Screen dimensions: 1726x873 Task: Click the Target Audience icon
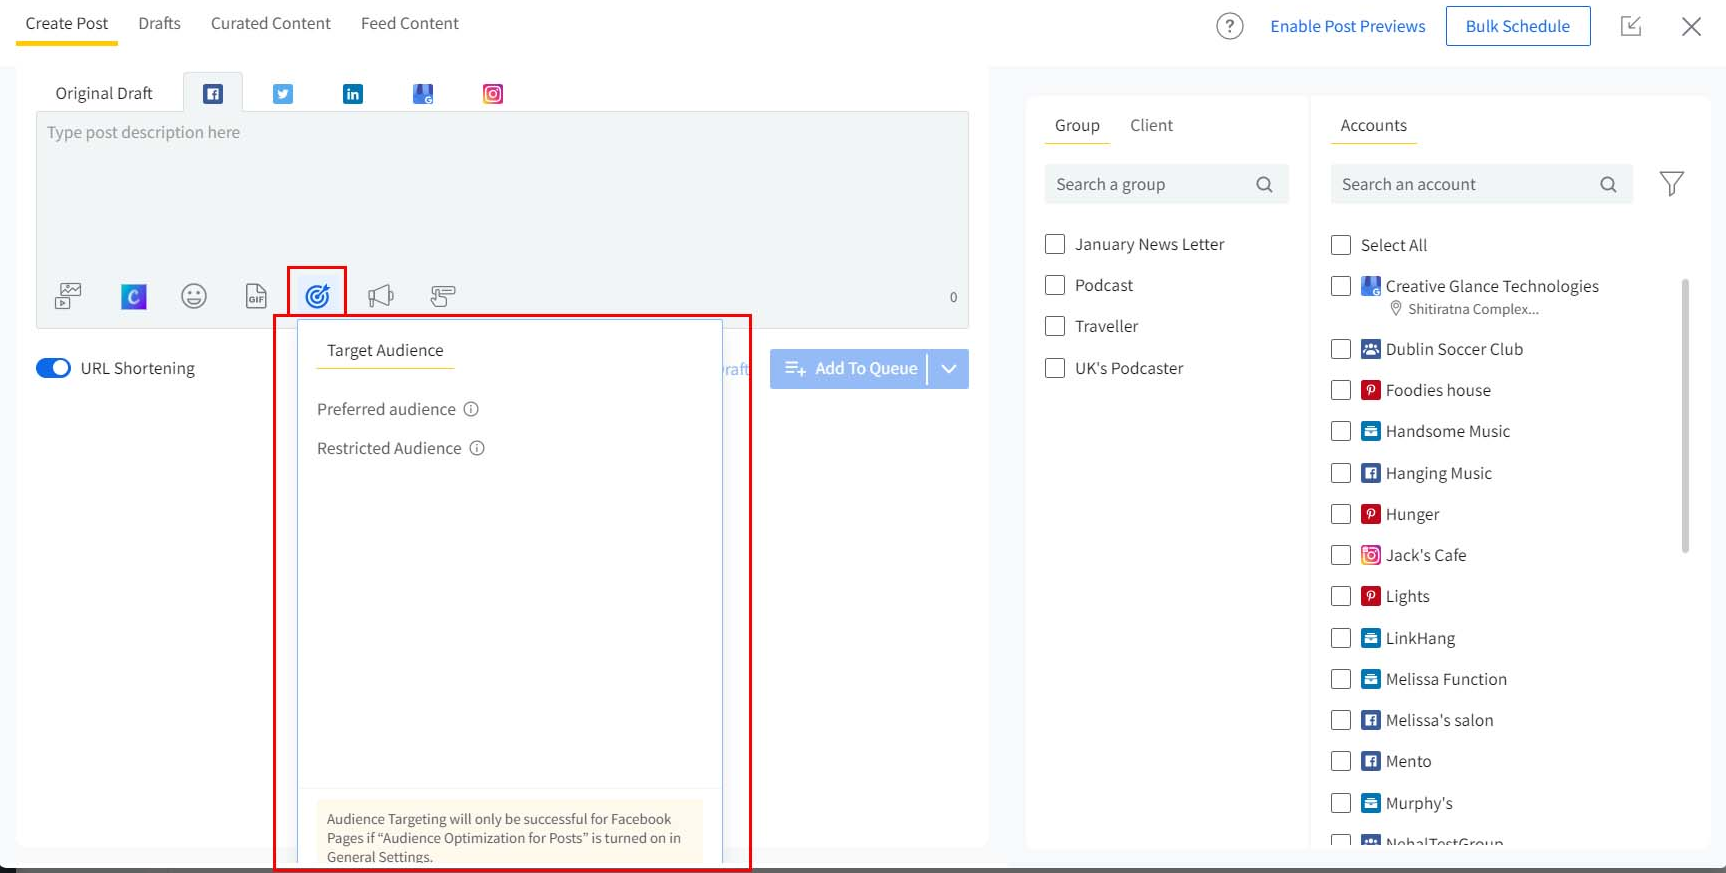tap(317, 296)
